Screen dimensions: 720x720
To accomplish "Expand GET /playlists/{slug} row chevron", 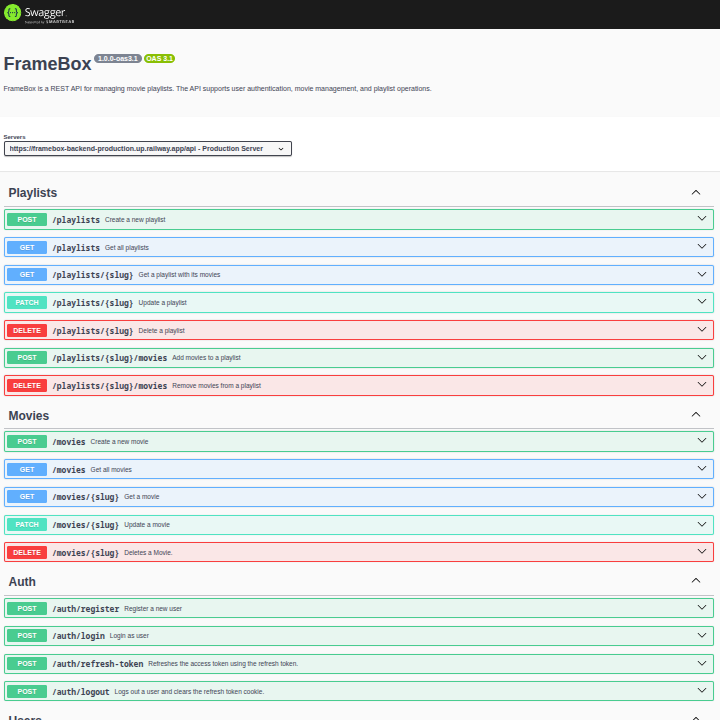I will coord(702,275).
